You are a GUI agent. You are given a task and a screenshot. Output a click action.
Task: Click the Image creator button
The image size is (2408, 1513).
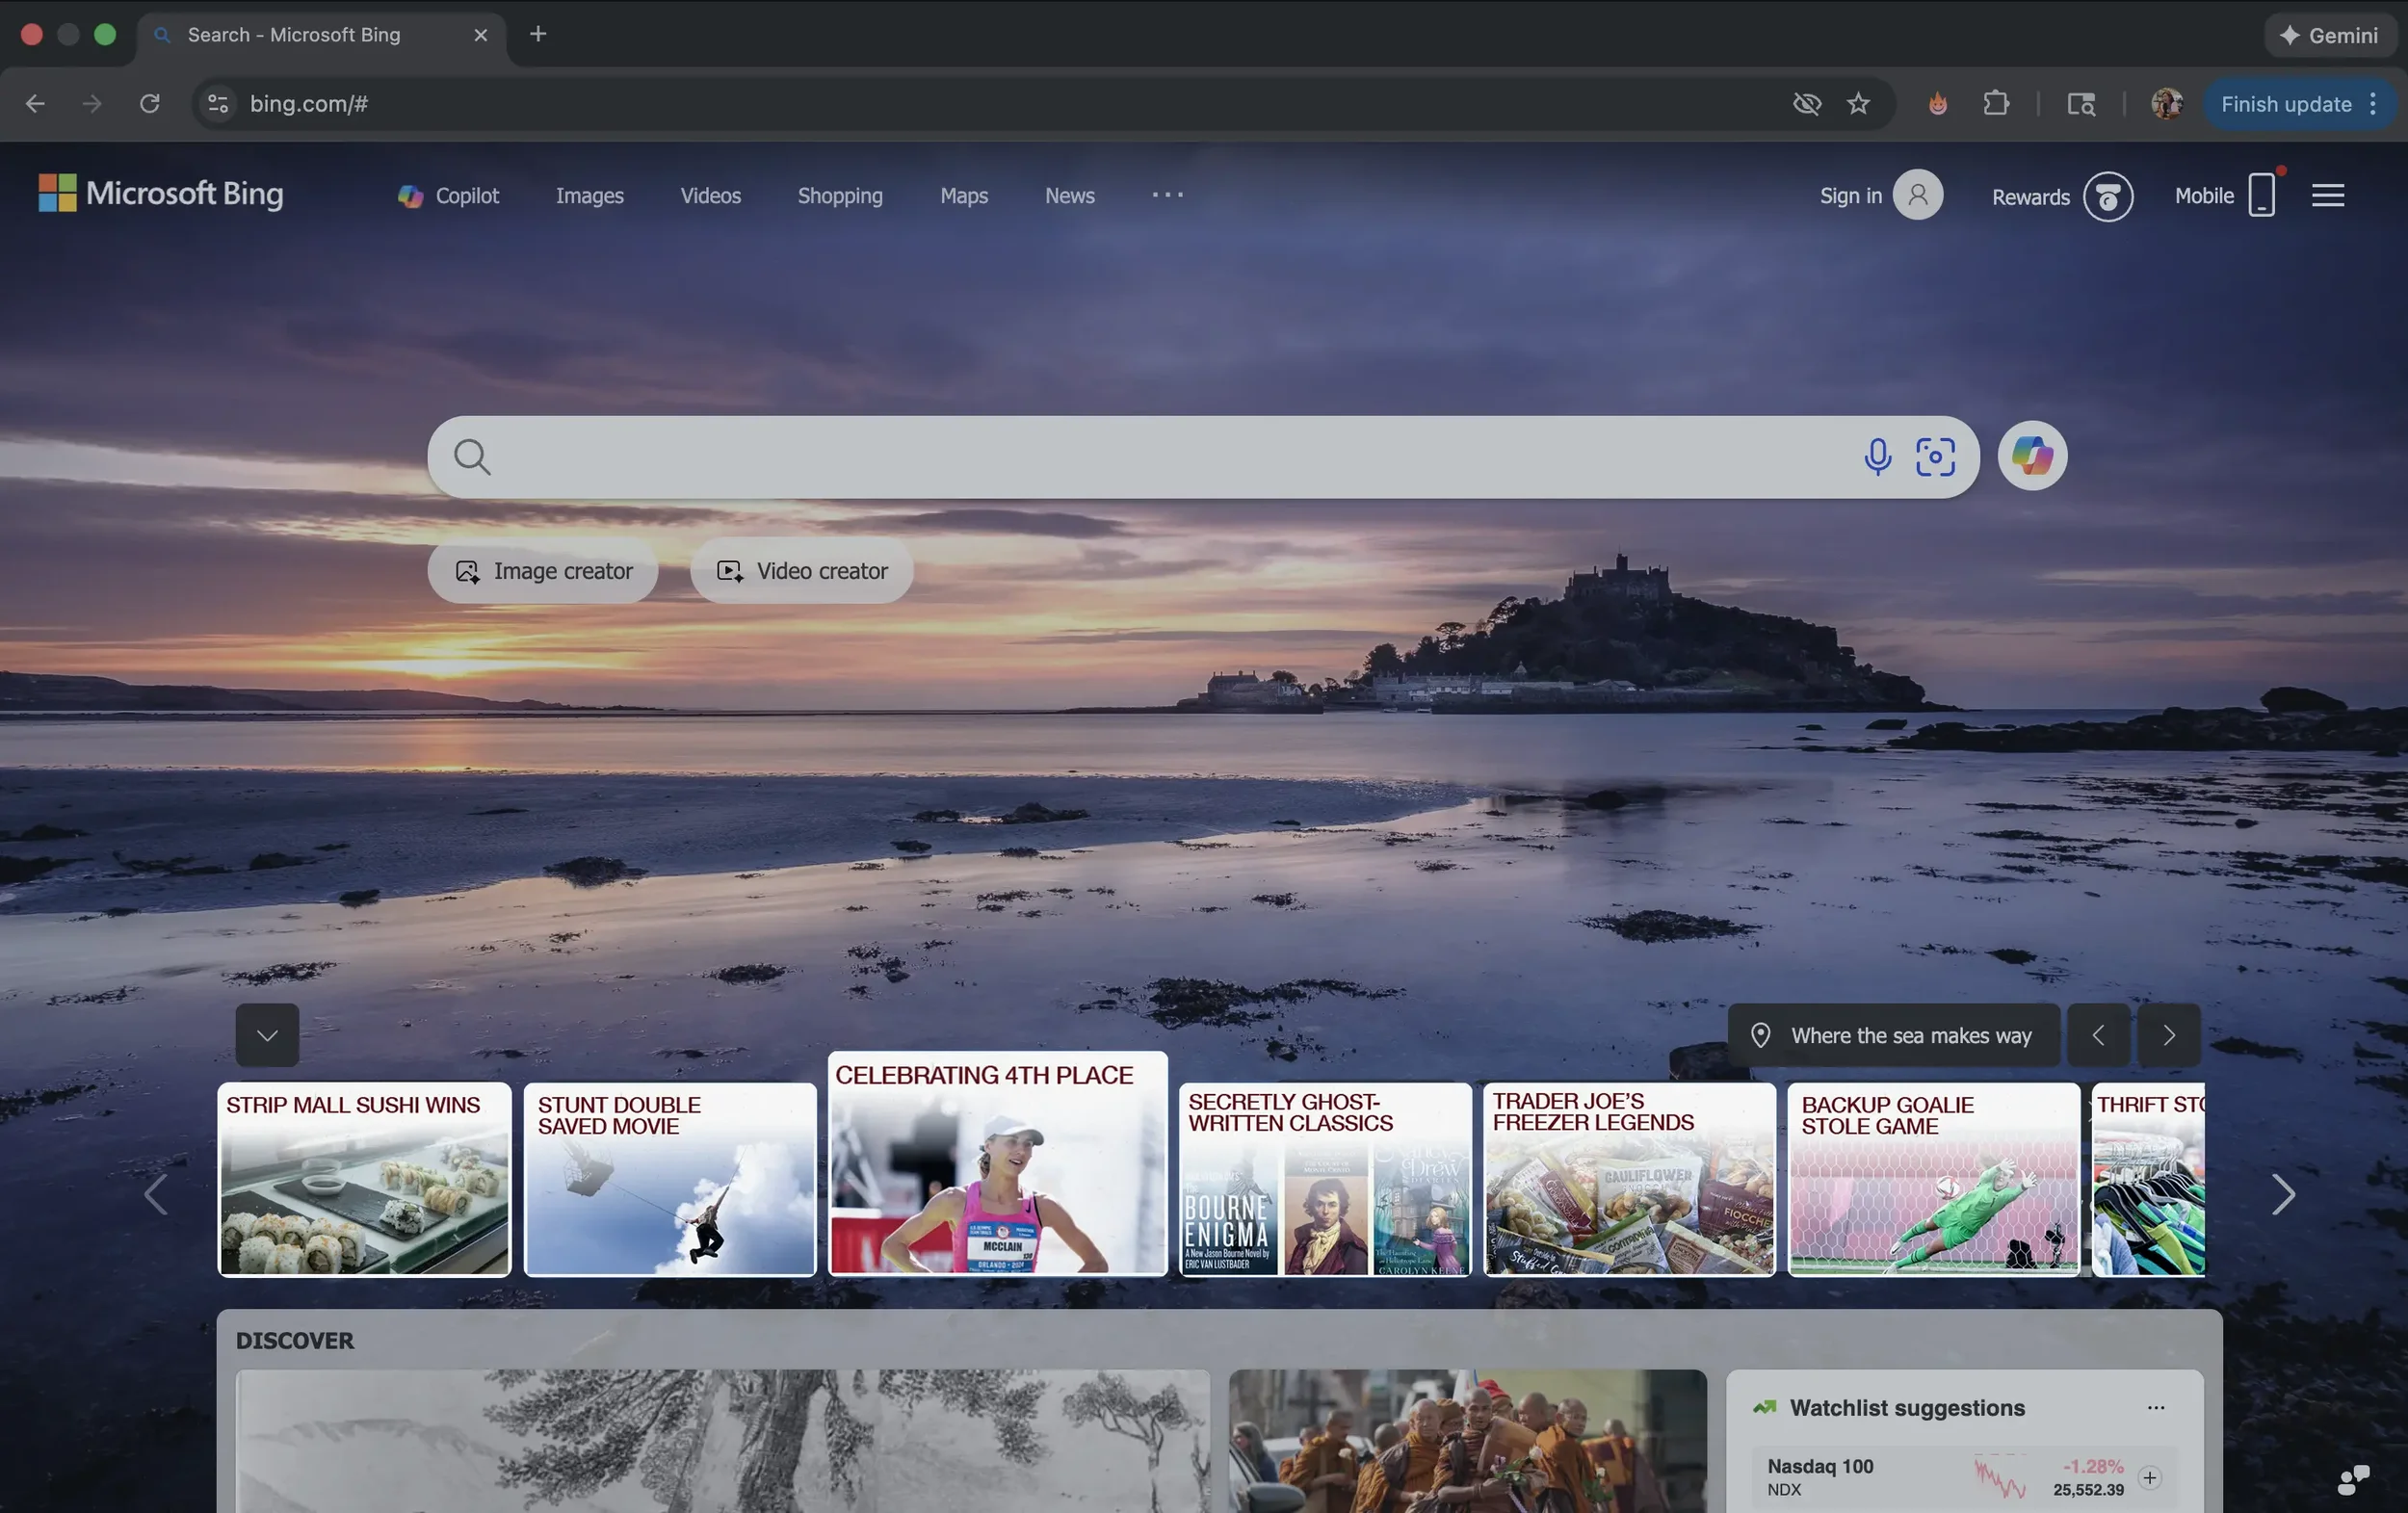point(543,571)
